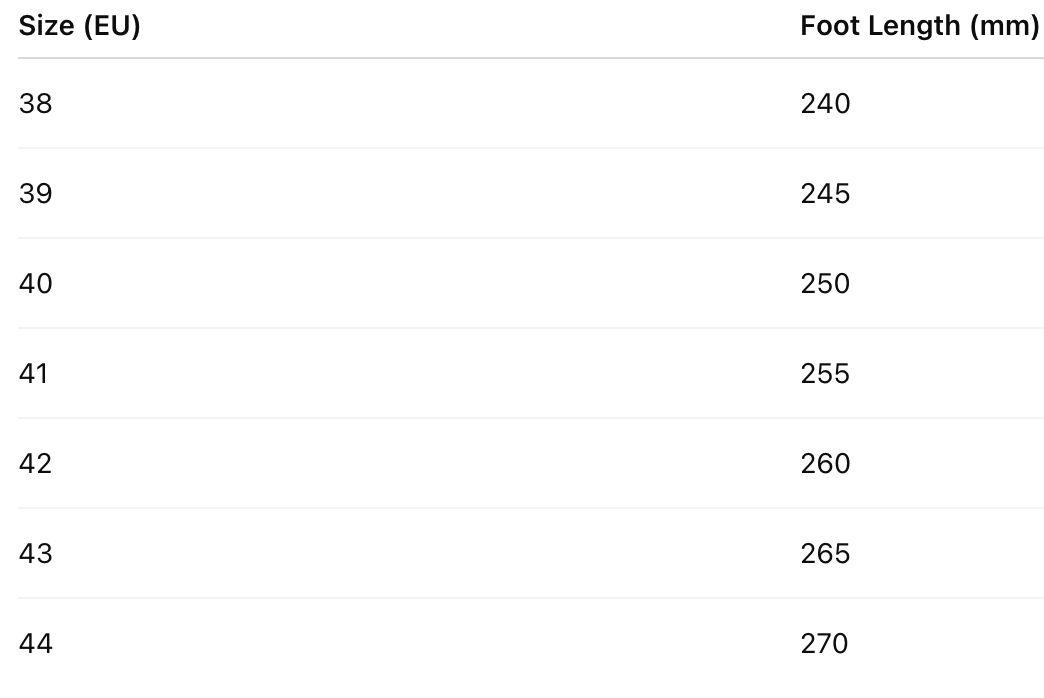The height and width of the screenshot is (698, 1044).
Task: Click the EU size 41 cell
Action: [34, 374]
